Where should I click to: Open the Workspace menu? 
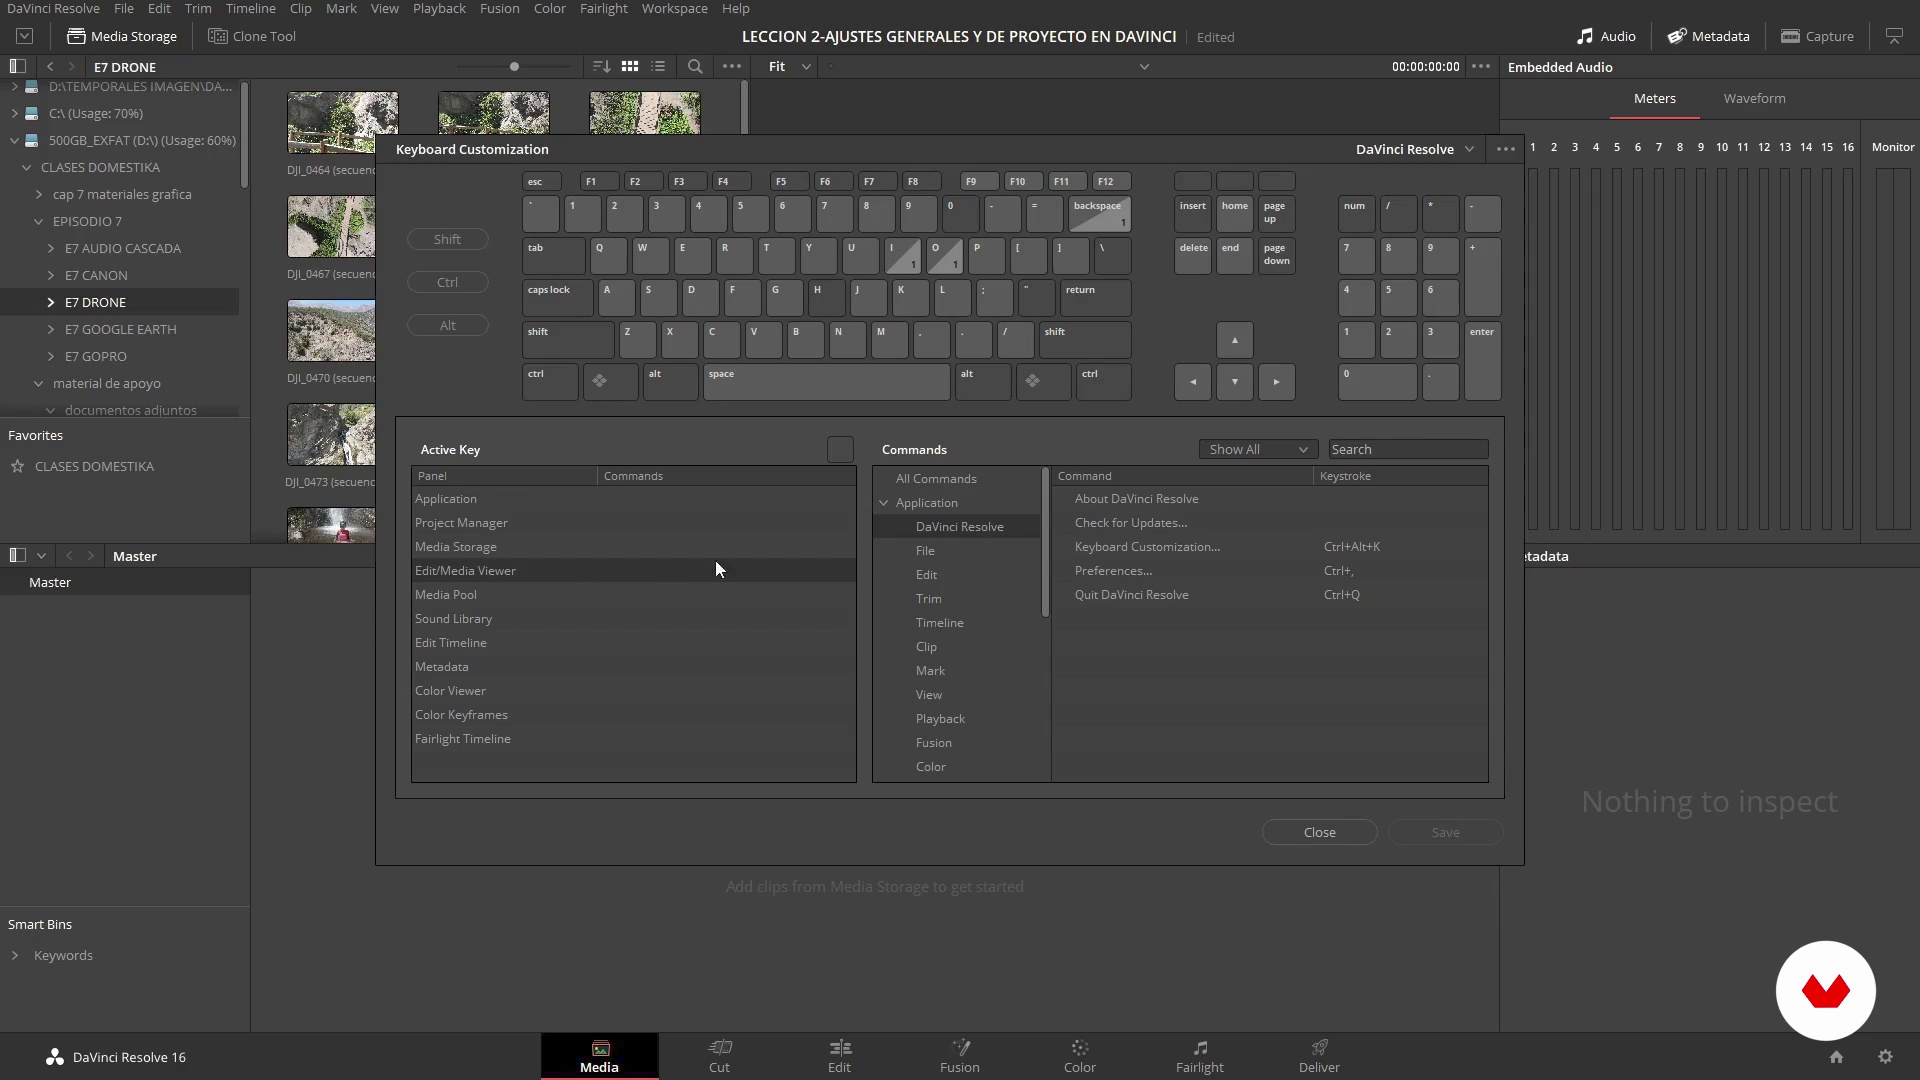tap(674, 8)
